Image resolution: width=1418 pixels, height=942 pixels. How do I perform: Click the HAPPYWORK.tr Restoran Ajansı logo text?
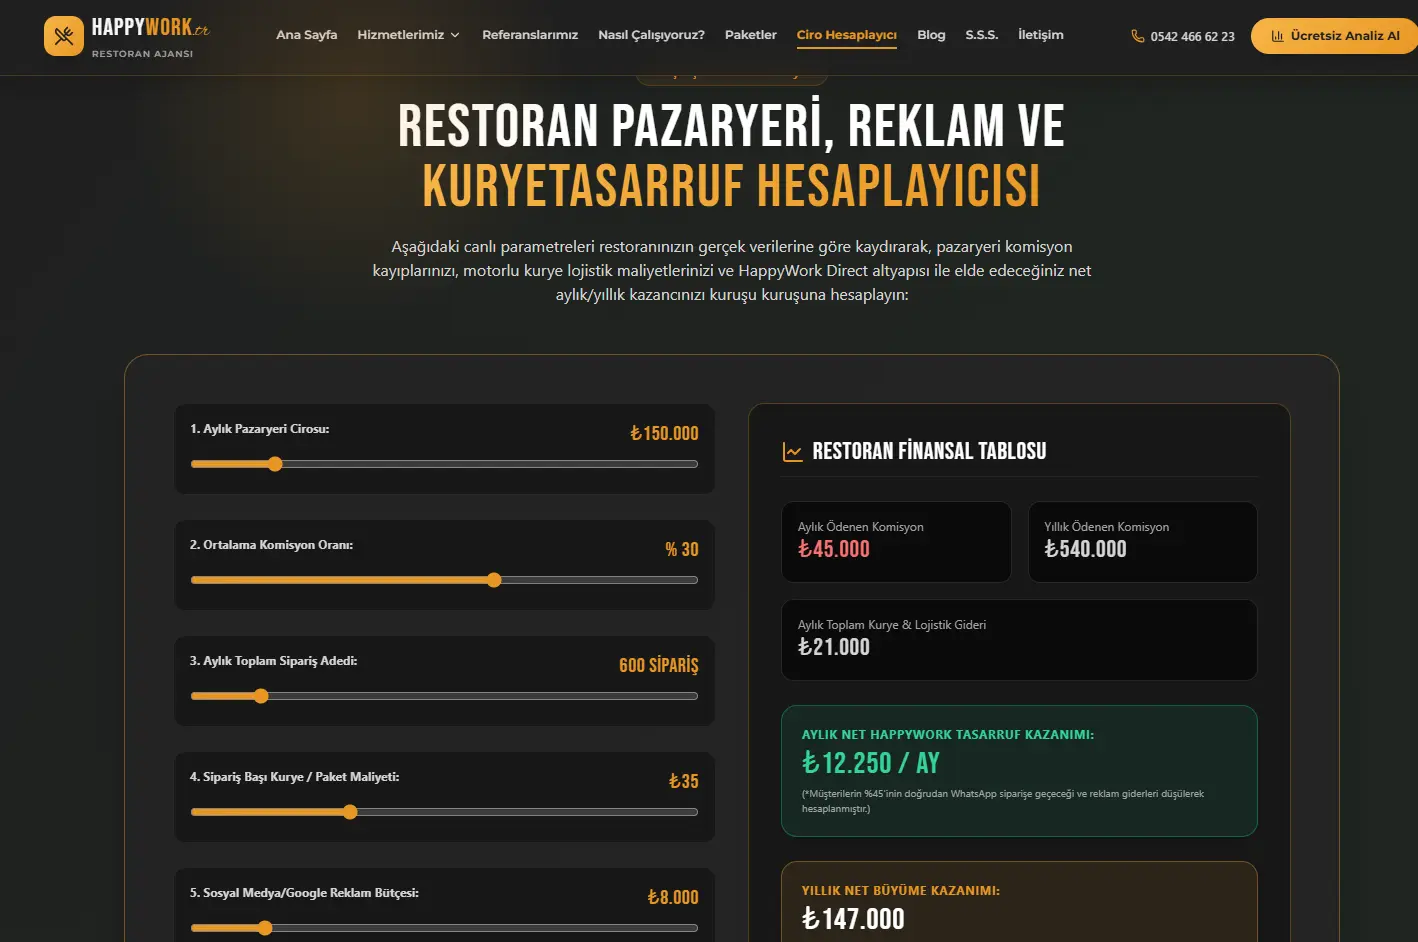[150, 37]
